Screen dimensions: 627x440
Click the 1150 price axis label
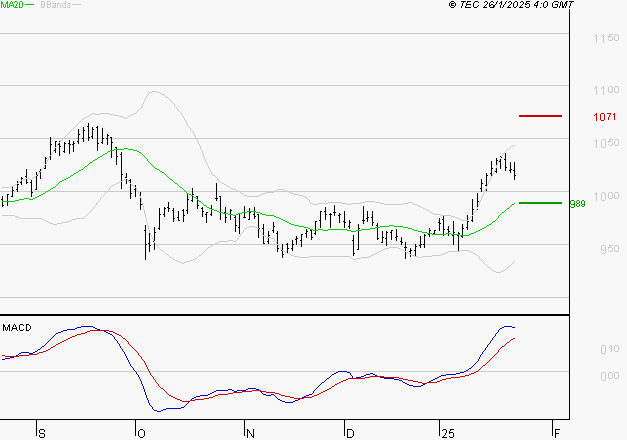tap(606, 38)
